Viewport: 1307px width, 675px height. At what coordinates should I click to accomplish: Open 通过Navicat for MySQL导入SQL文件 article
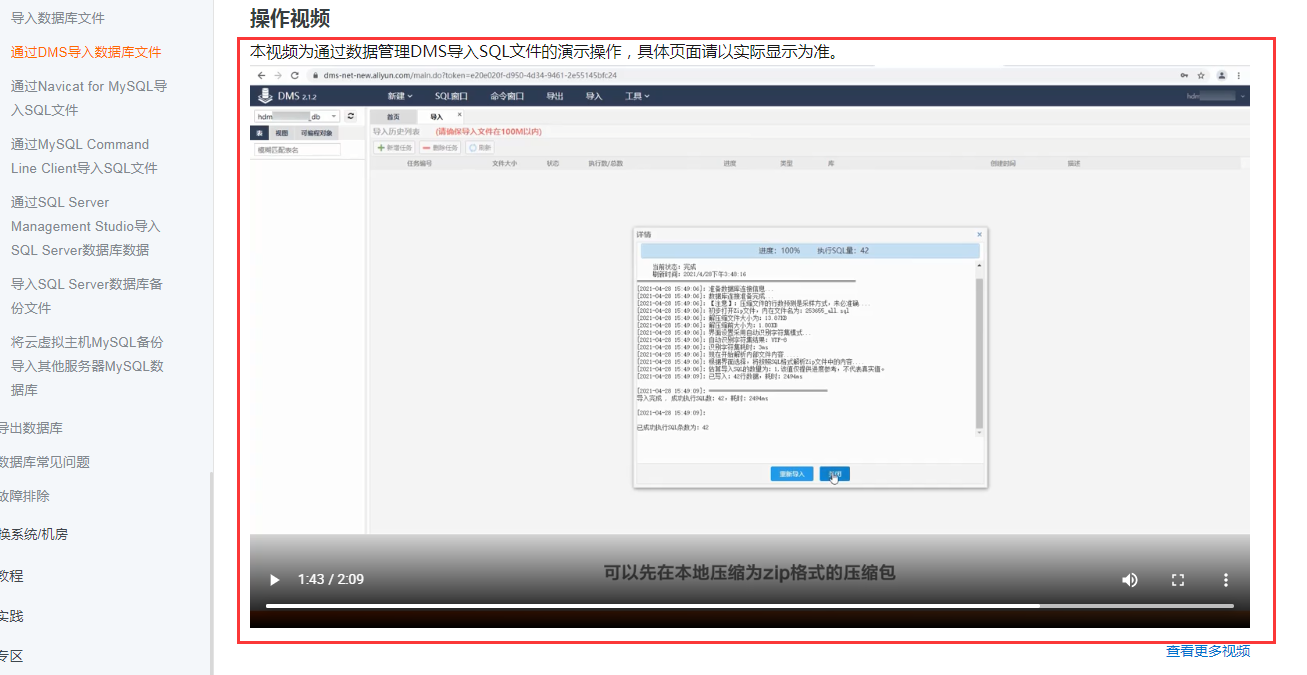[x=89, y=98]
